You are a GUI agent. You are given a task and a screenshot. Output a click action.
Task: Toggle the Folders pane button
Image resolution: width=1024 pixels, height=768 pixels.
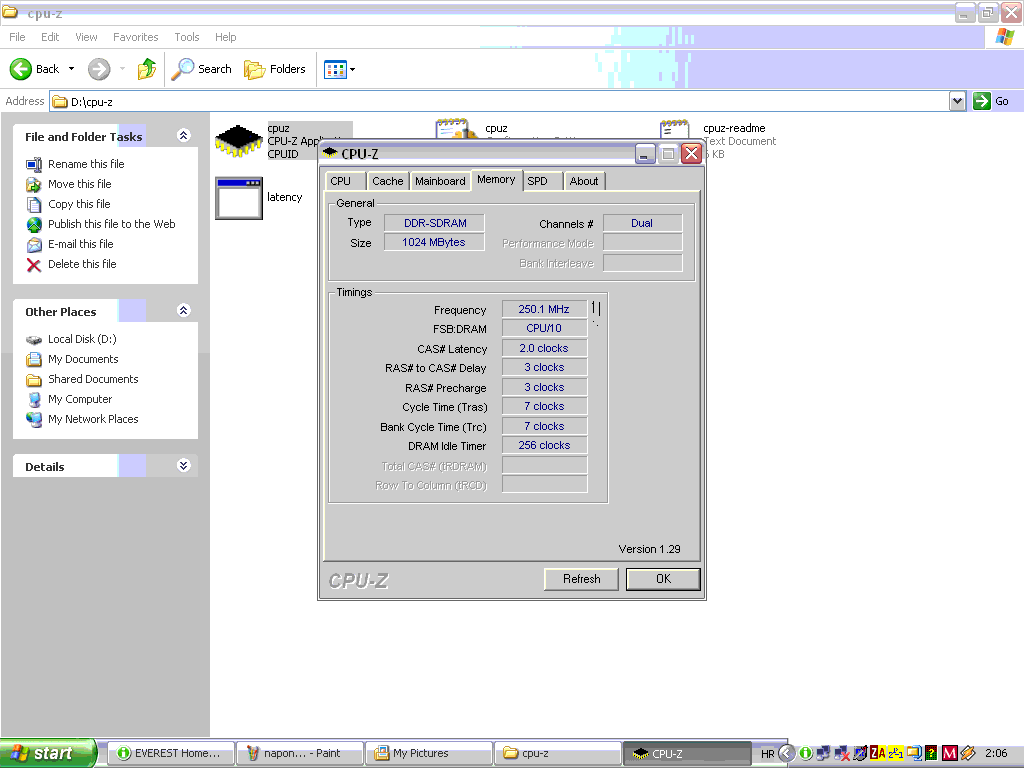pos(275,69)
